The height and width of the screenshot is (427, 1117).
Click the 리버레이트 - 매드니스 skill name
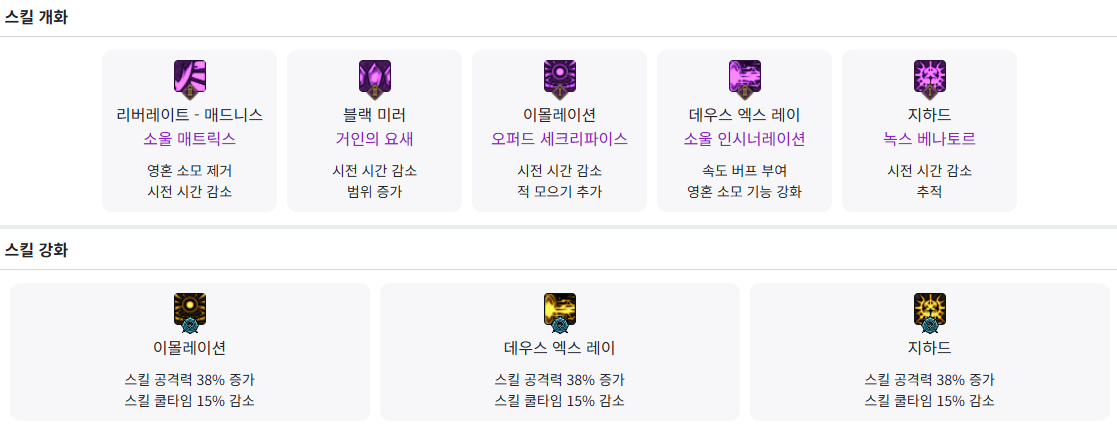tap(190, 115)
